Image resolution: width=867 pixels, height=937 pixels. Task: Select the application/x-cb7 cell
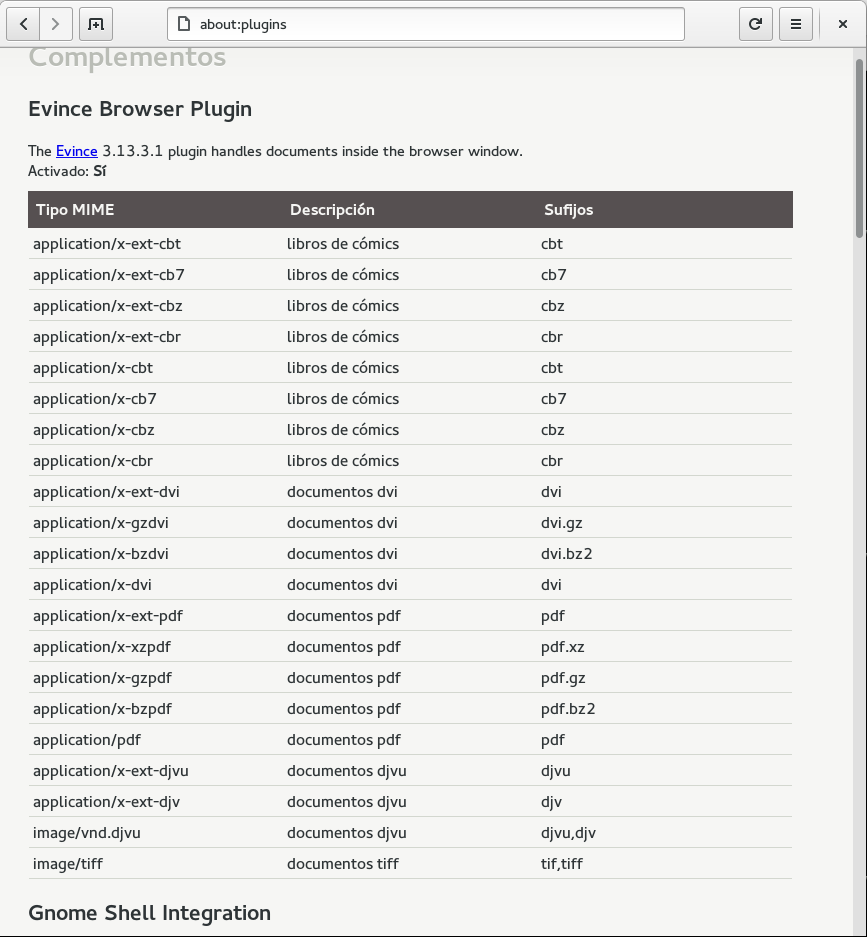[x=95, y=399]
